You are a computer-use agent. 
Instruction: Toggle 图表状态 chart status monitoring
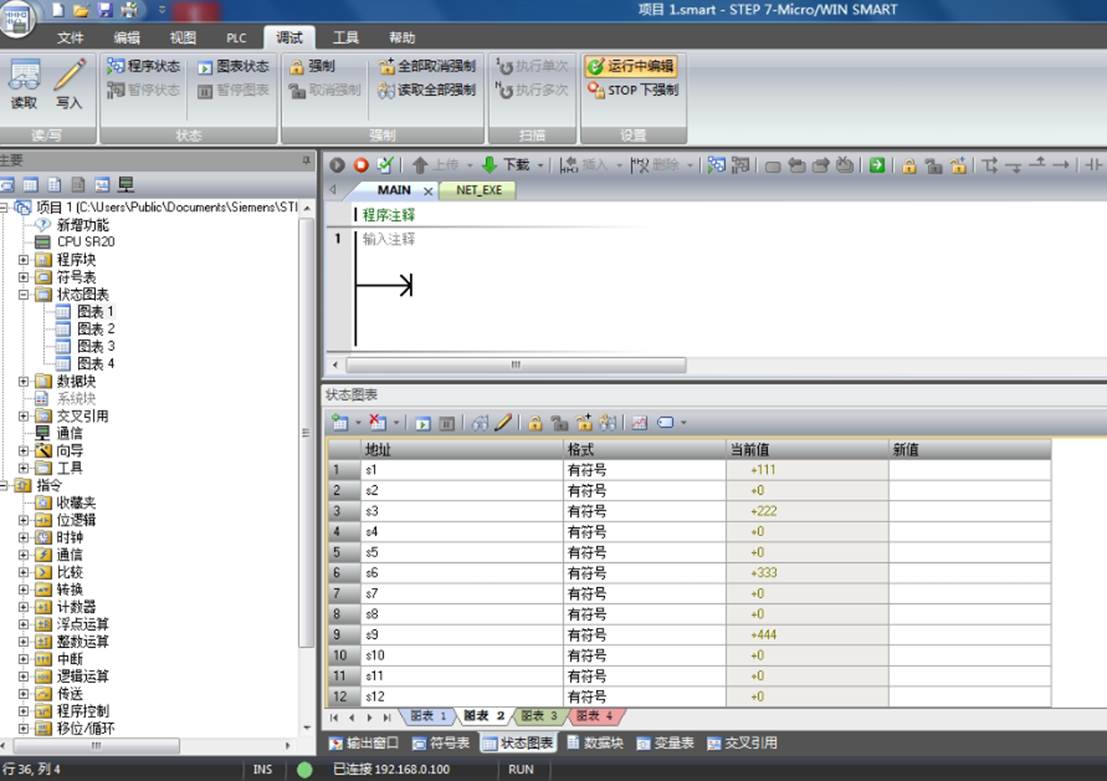(x=233, y=66)
